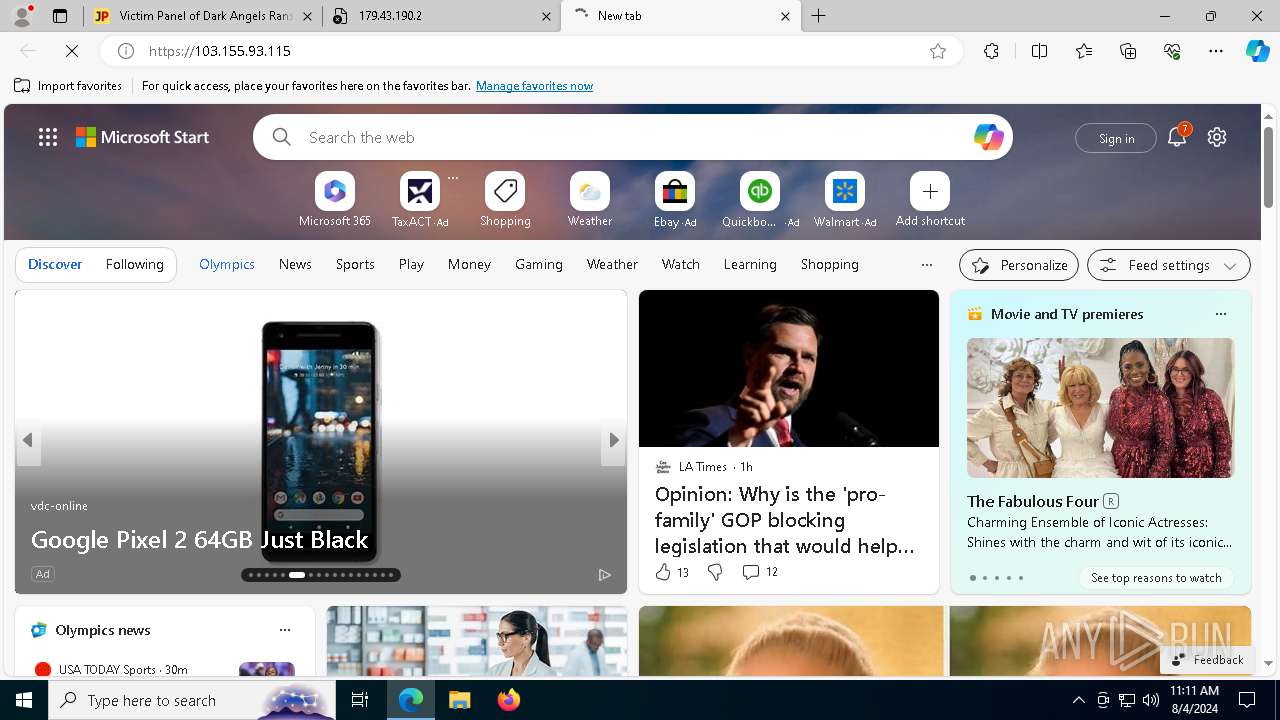Open Settings and more ellipsis menu

1216,51
